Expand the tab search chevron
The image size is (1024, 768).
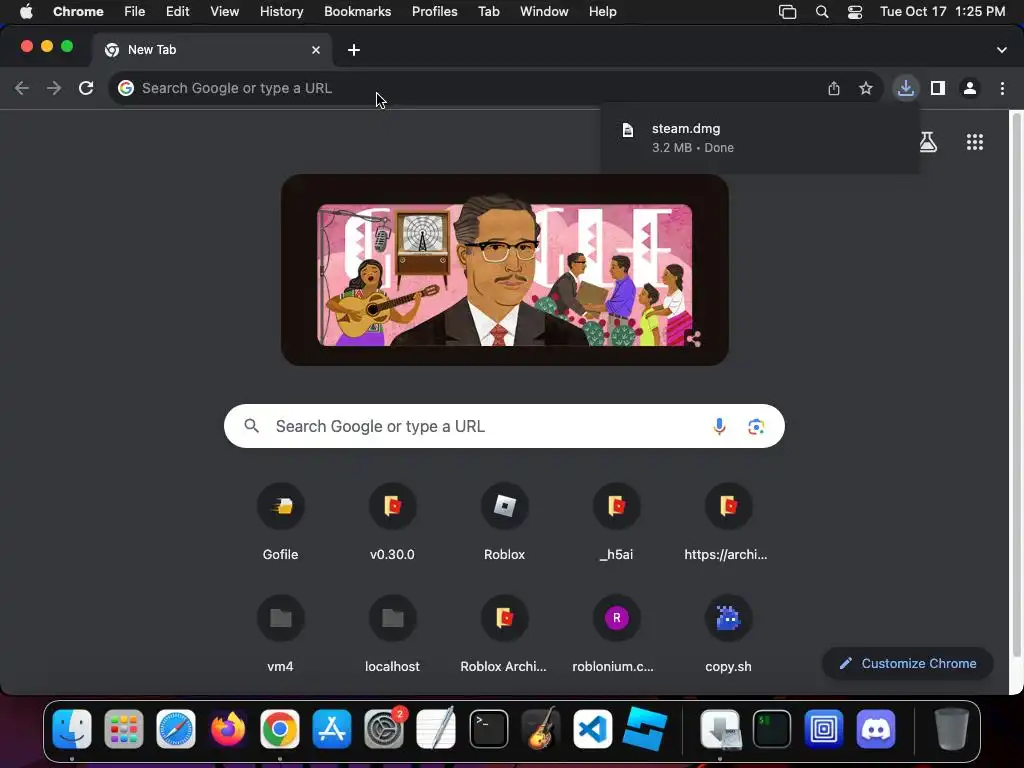(1001, 50)
